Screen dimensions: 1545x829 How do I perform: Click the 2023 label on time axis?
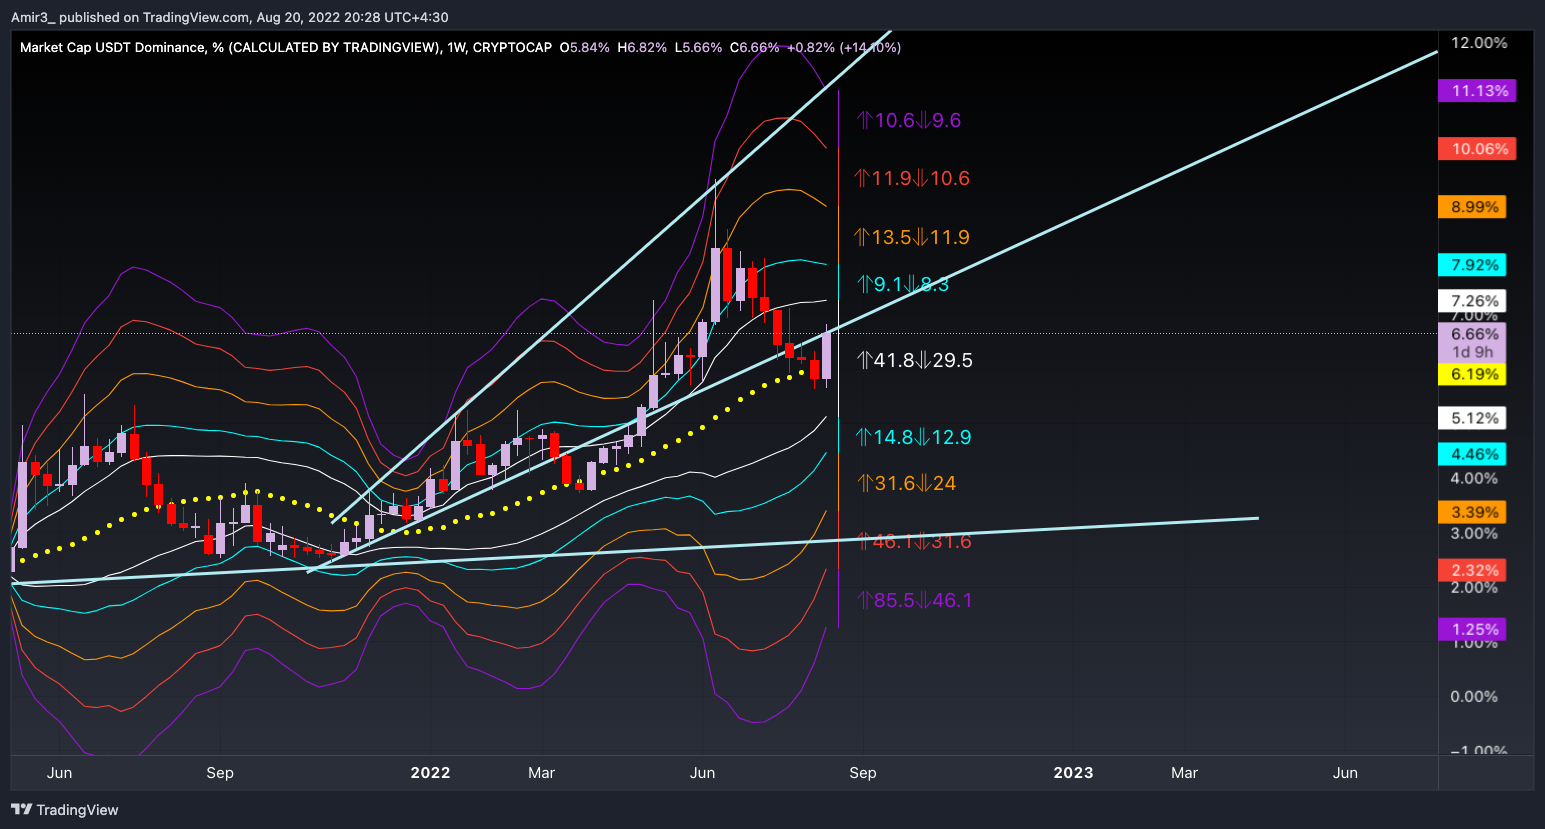coord(1073,773)
